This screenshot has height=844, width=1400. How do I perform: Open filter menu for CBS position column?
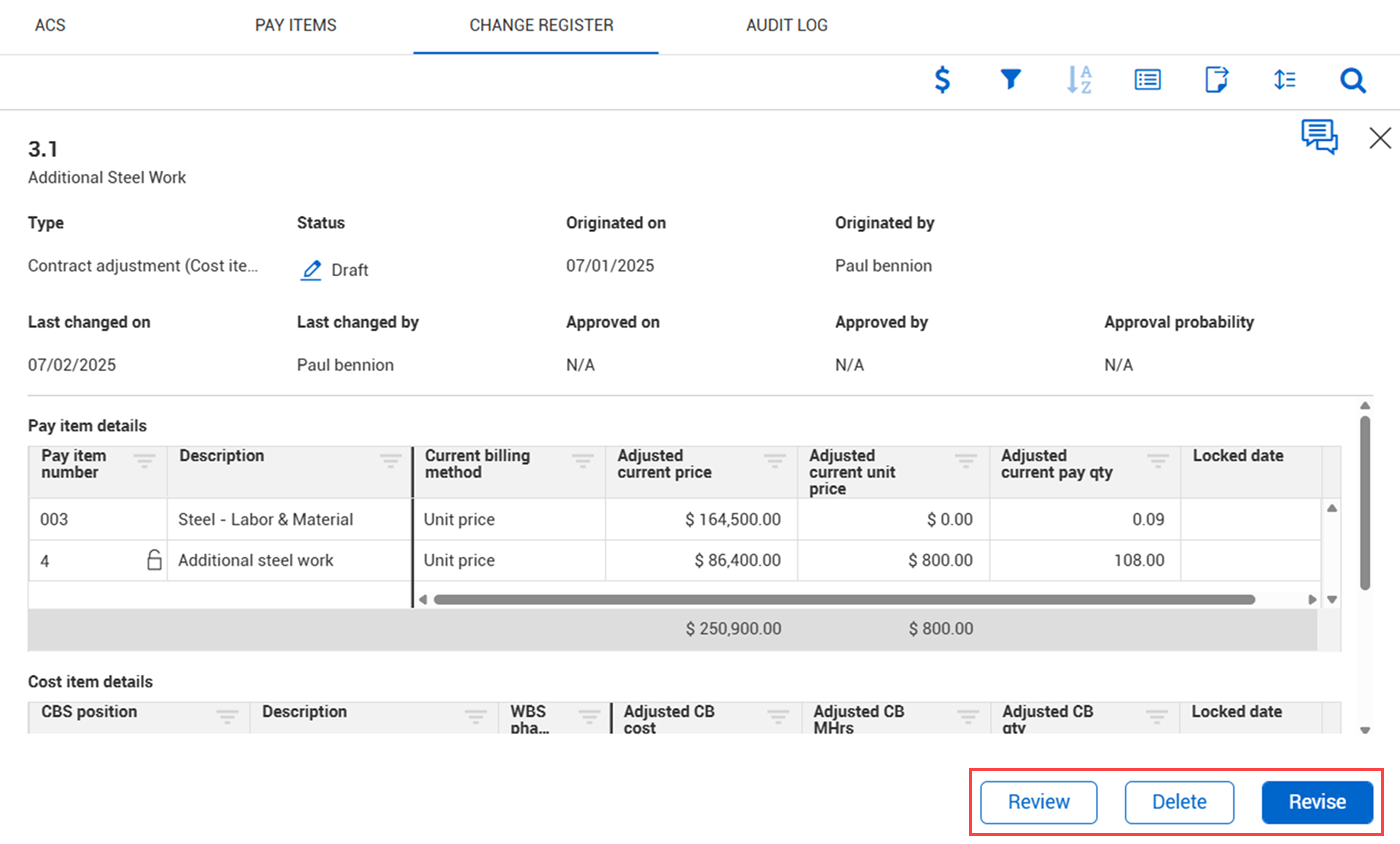[x=227, y=716]
